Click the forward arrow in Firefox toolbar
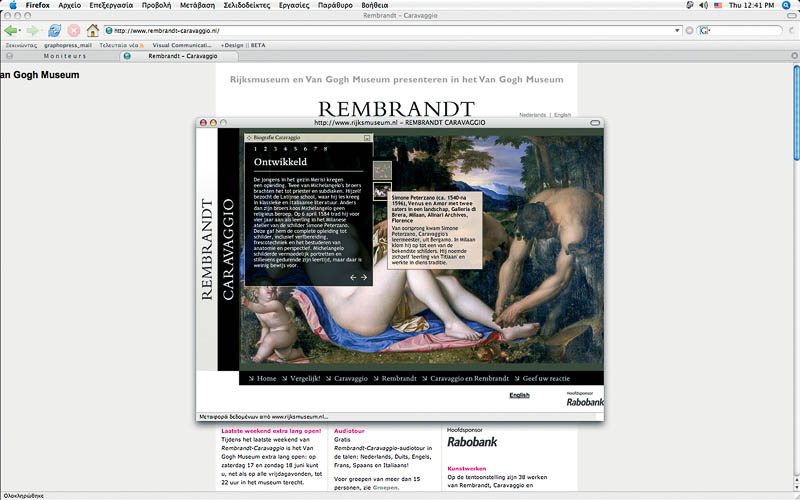Viewport: 800px width, 500px height. click(32, 31)
